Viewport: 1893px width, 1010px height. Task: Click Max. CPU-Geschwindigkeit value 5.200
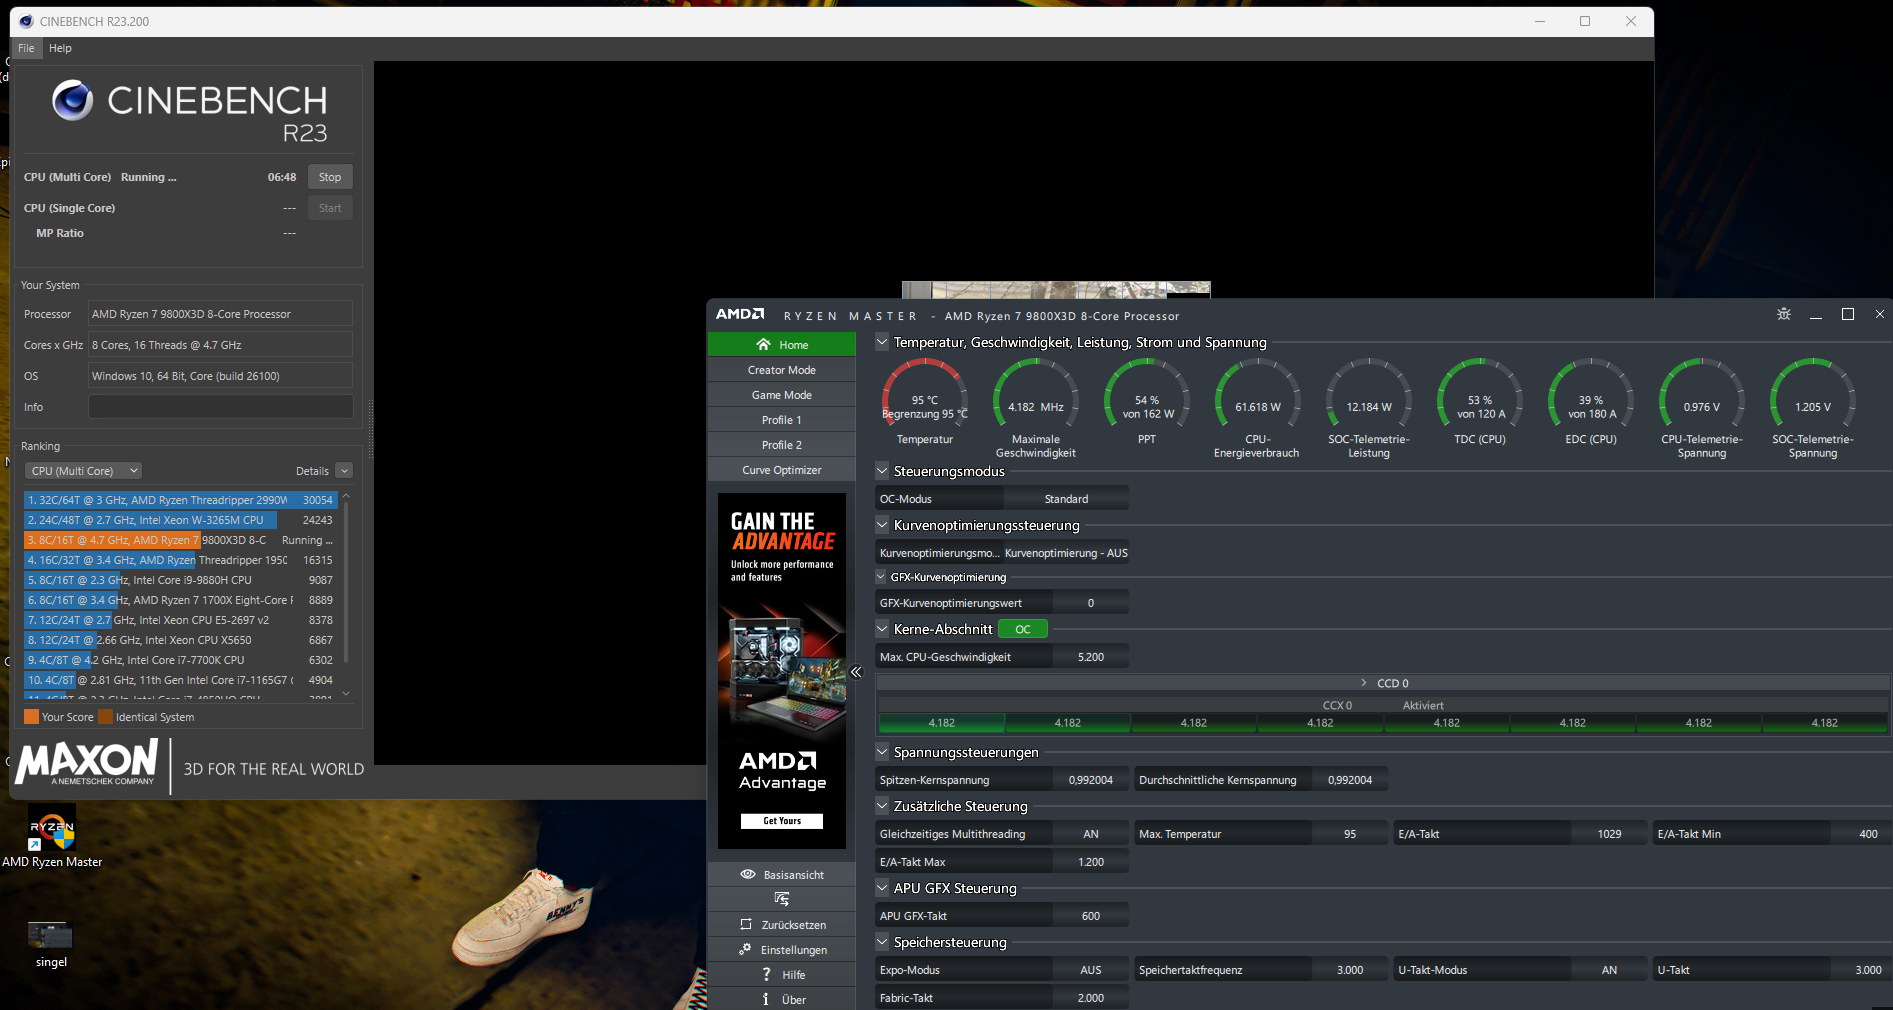(x=1091, y=657)
